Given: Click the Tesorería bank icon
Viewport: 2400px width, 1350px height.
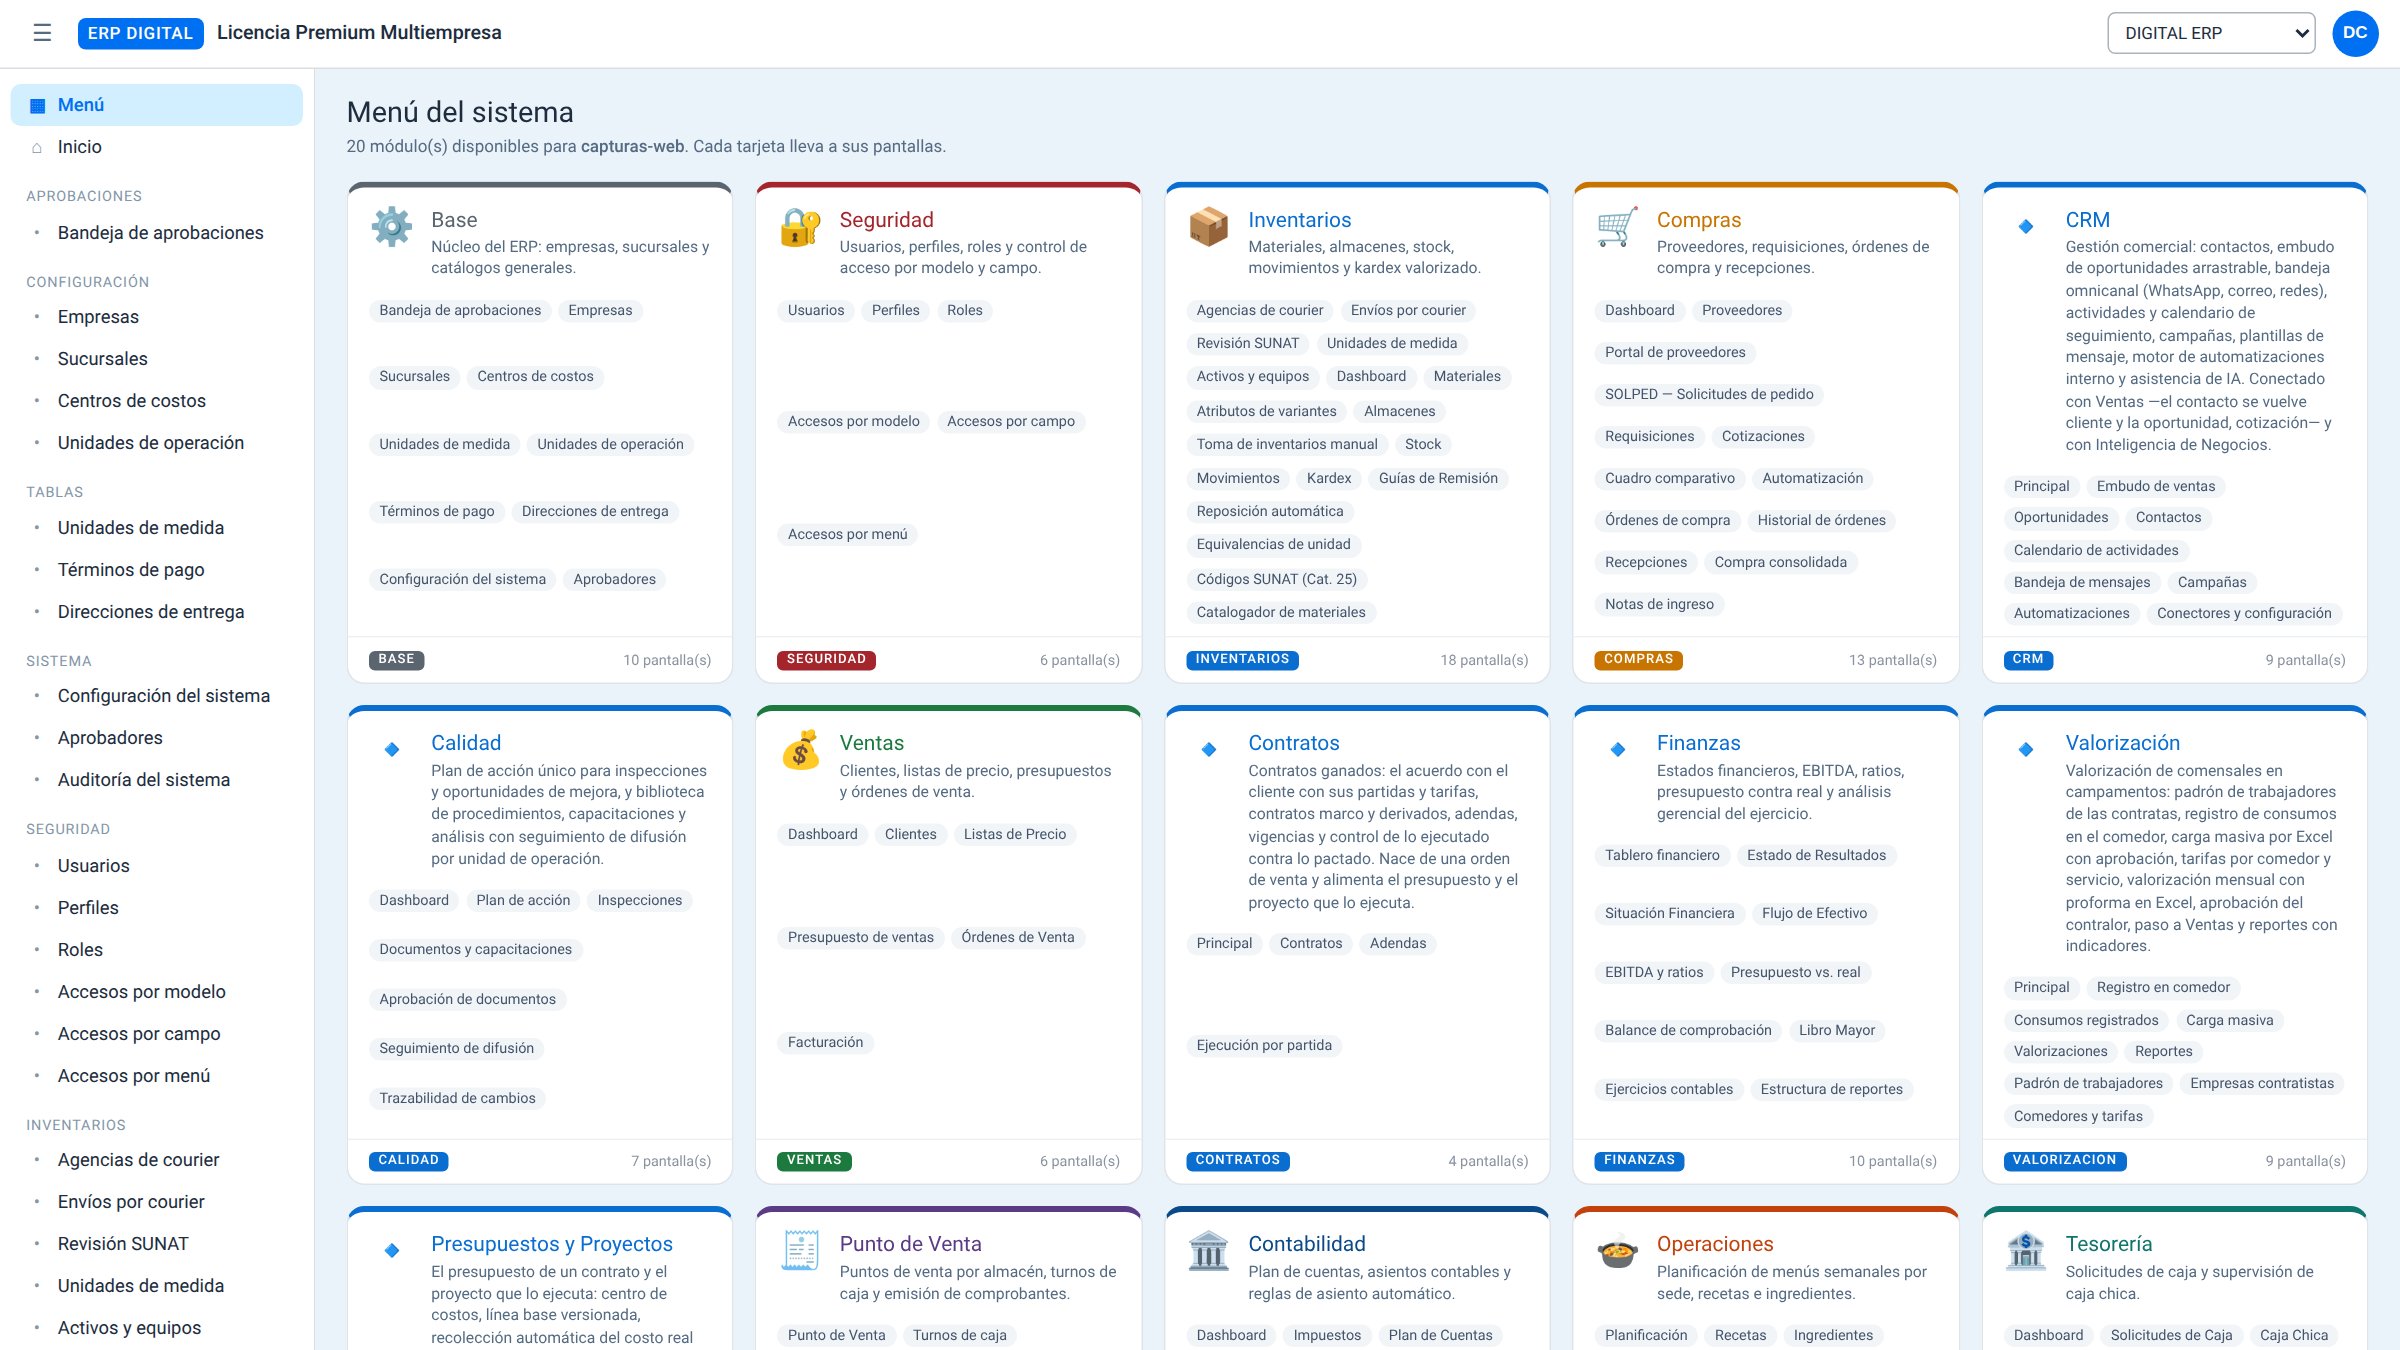Looking at the screenshot, I should pyautogui.click(x=2026, y=1251).
